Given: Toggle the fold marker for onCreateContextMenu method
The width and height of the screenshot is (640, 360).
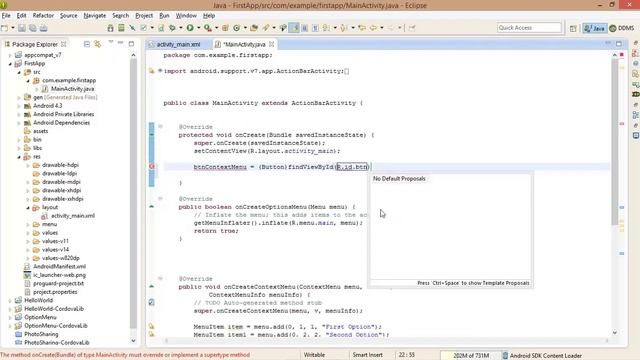Looking at the screenshot, I should tap(160, 278).
